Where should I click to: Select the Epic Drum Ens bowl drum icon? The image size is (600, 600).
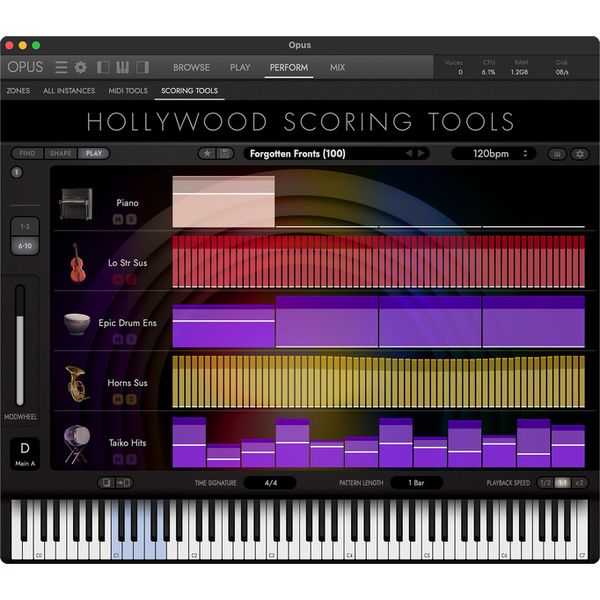point(77,324)
